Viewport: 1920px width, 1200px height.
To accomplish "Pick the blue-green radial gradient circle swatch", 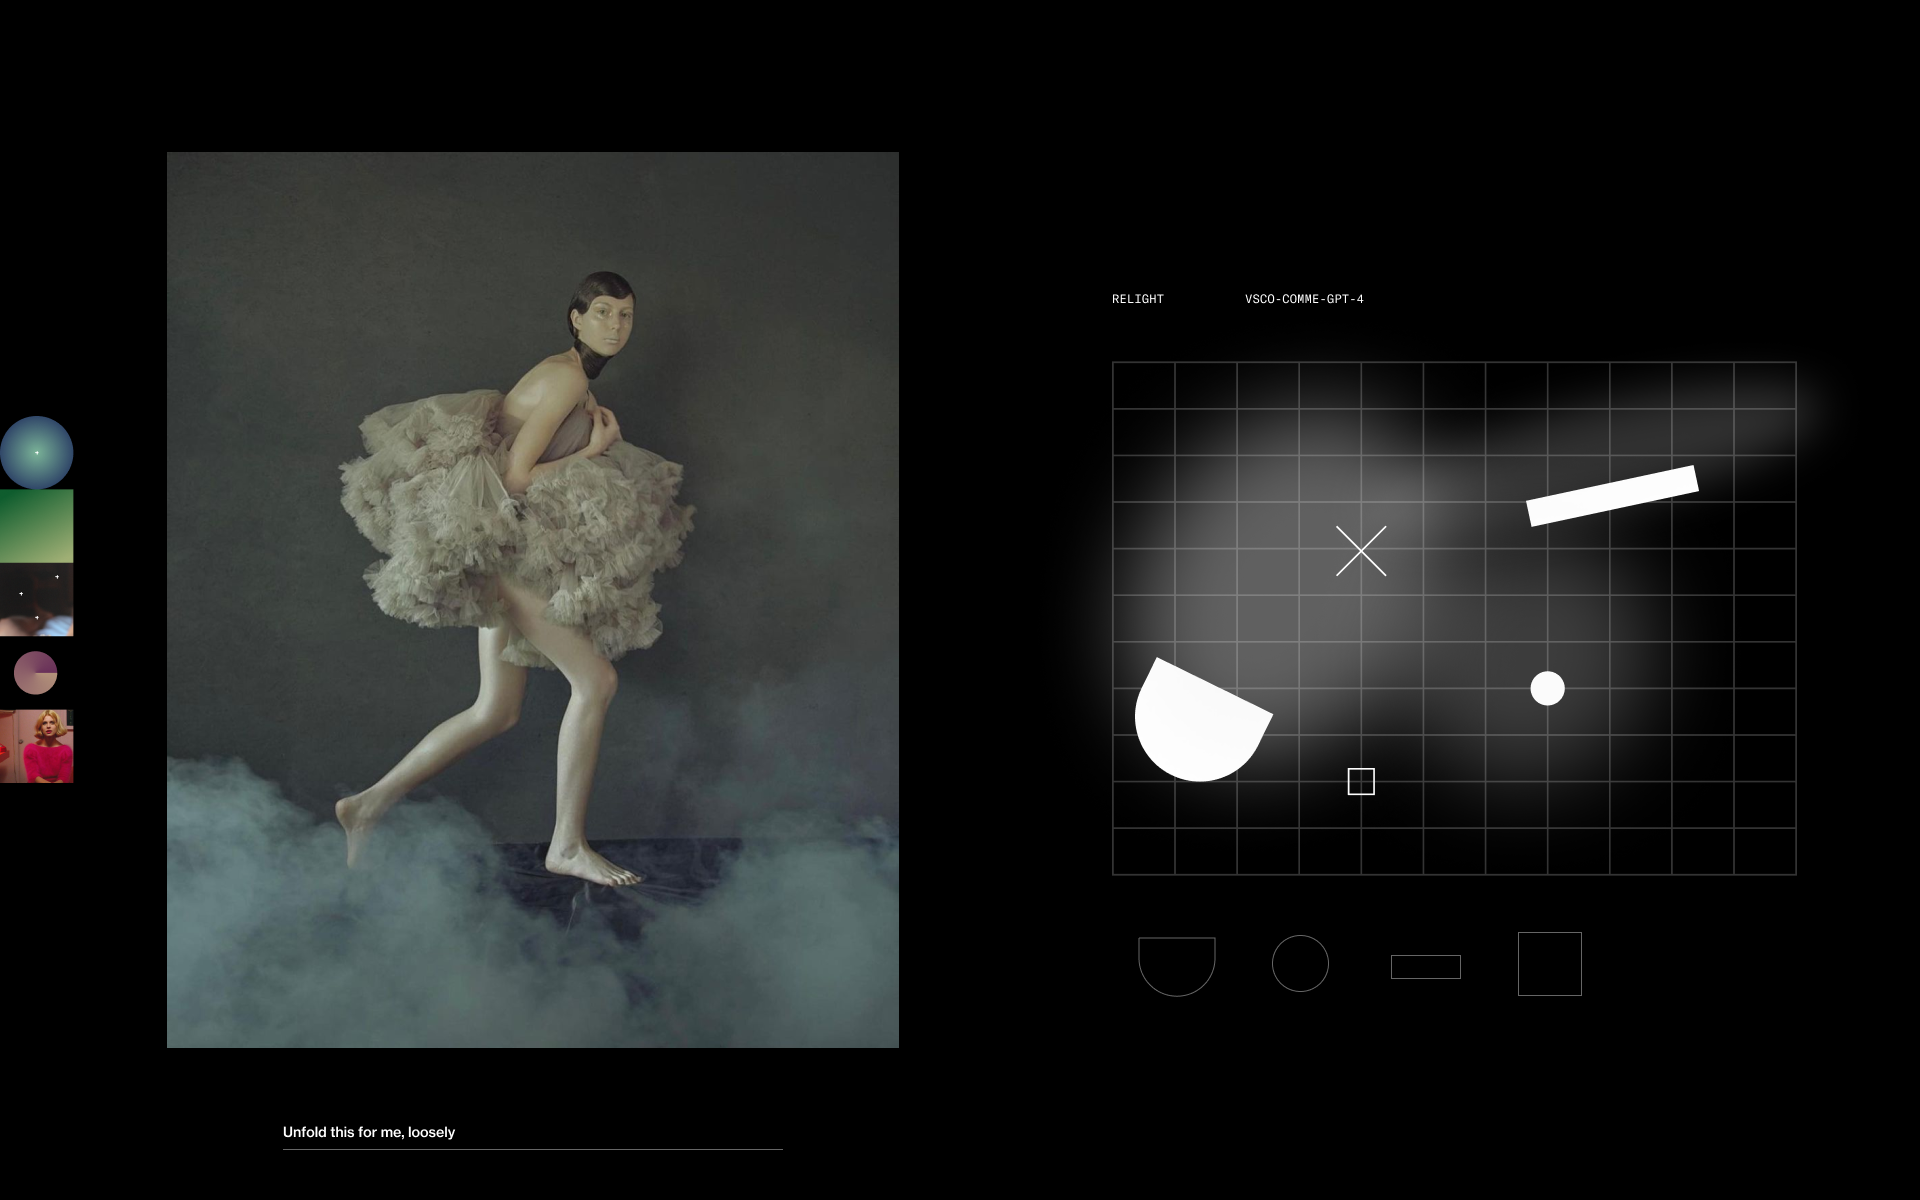I will pyautogui.click(x=37, y=452).
